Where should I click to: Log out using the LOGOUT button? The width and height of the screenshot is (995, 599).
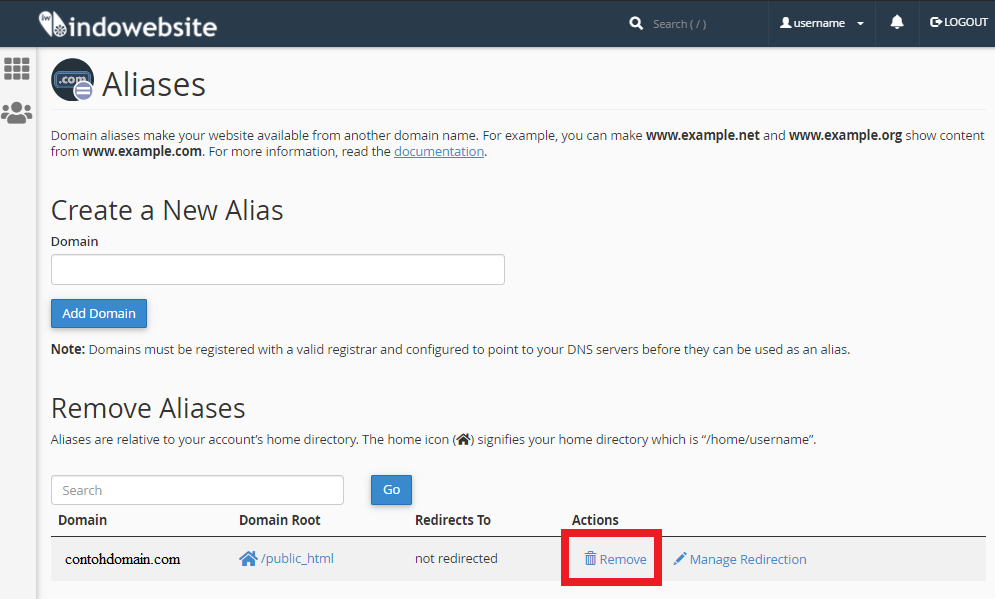pyautogui.click(x=958, y=23)
